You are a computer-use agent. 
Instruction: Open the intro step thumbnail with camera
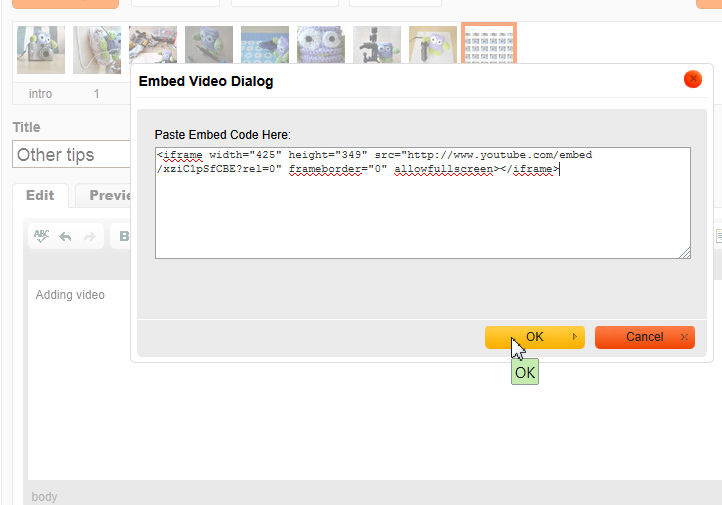41,50
